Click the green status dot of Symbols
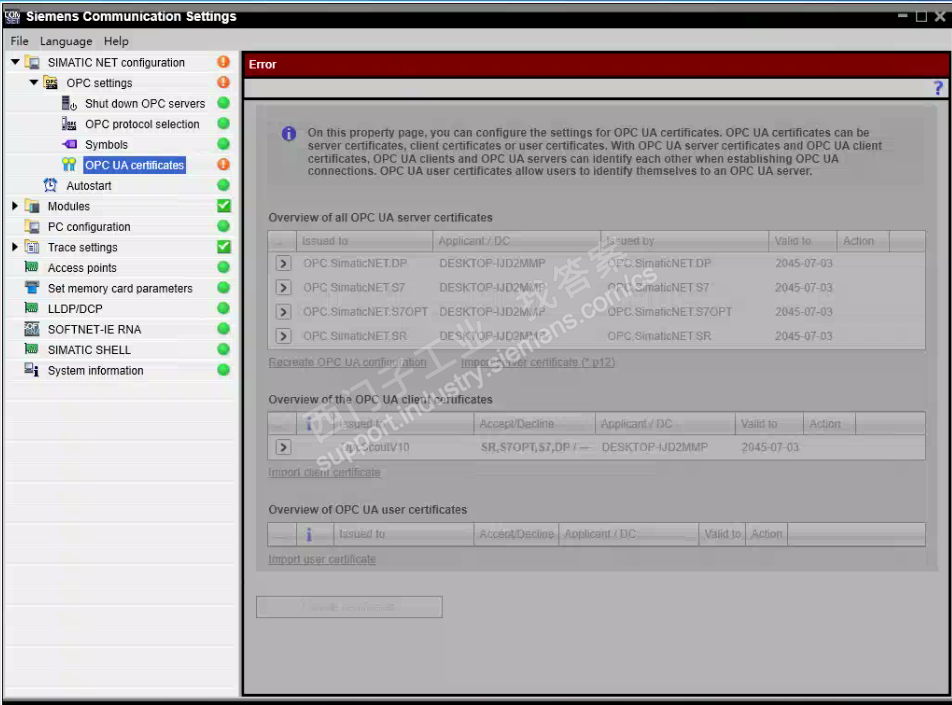The width and height of the screenshot is (952, 705). tap(223, 144)
